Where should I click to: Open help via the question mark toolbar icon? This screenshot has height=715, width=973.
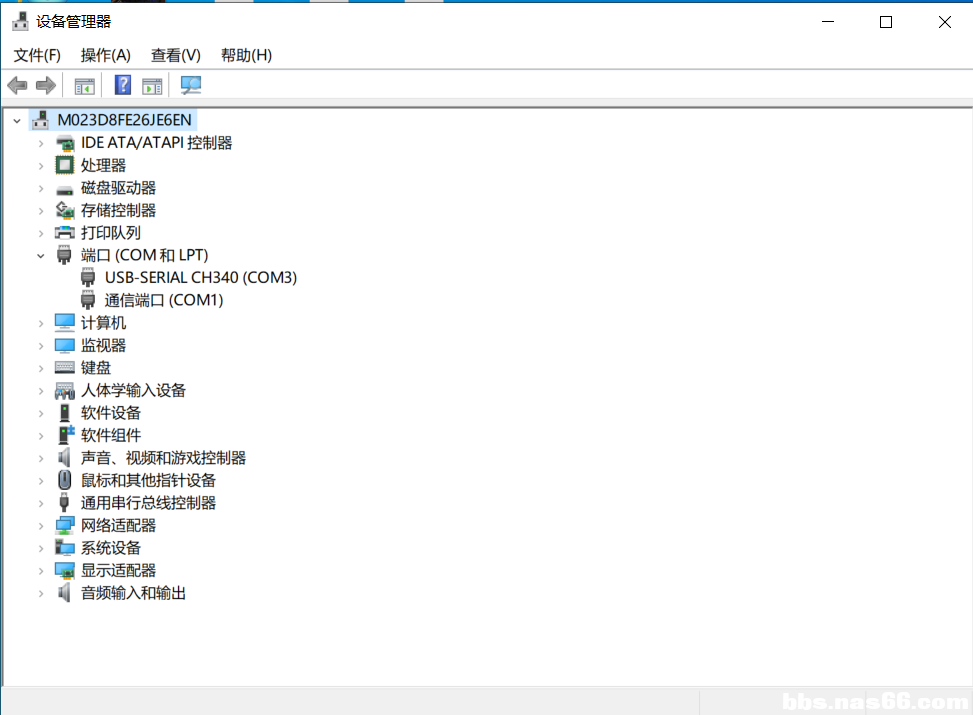coord(122,85)
